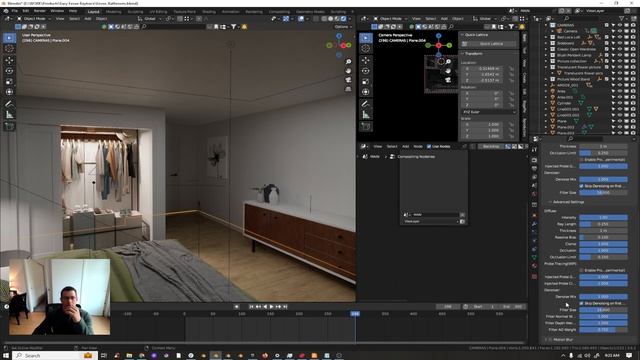Toggle Motion Blur panel checkbox
This screenshot has height=360, width=640.
(x=551, y=340)
